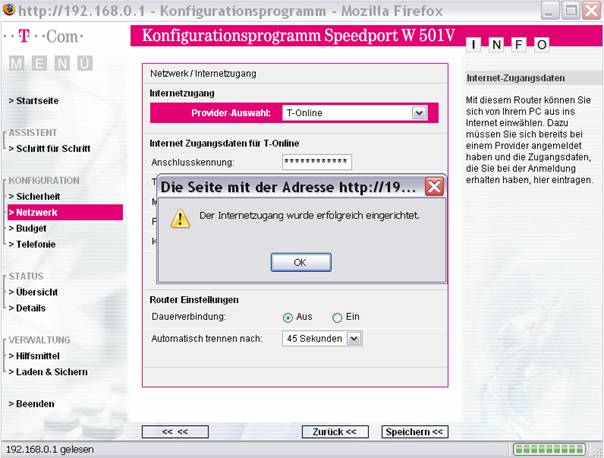This screenshot has height=458, width=604.
Task: Select the highlighted Netzwerk menu entry
Action: coord(65,212)
